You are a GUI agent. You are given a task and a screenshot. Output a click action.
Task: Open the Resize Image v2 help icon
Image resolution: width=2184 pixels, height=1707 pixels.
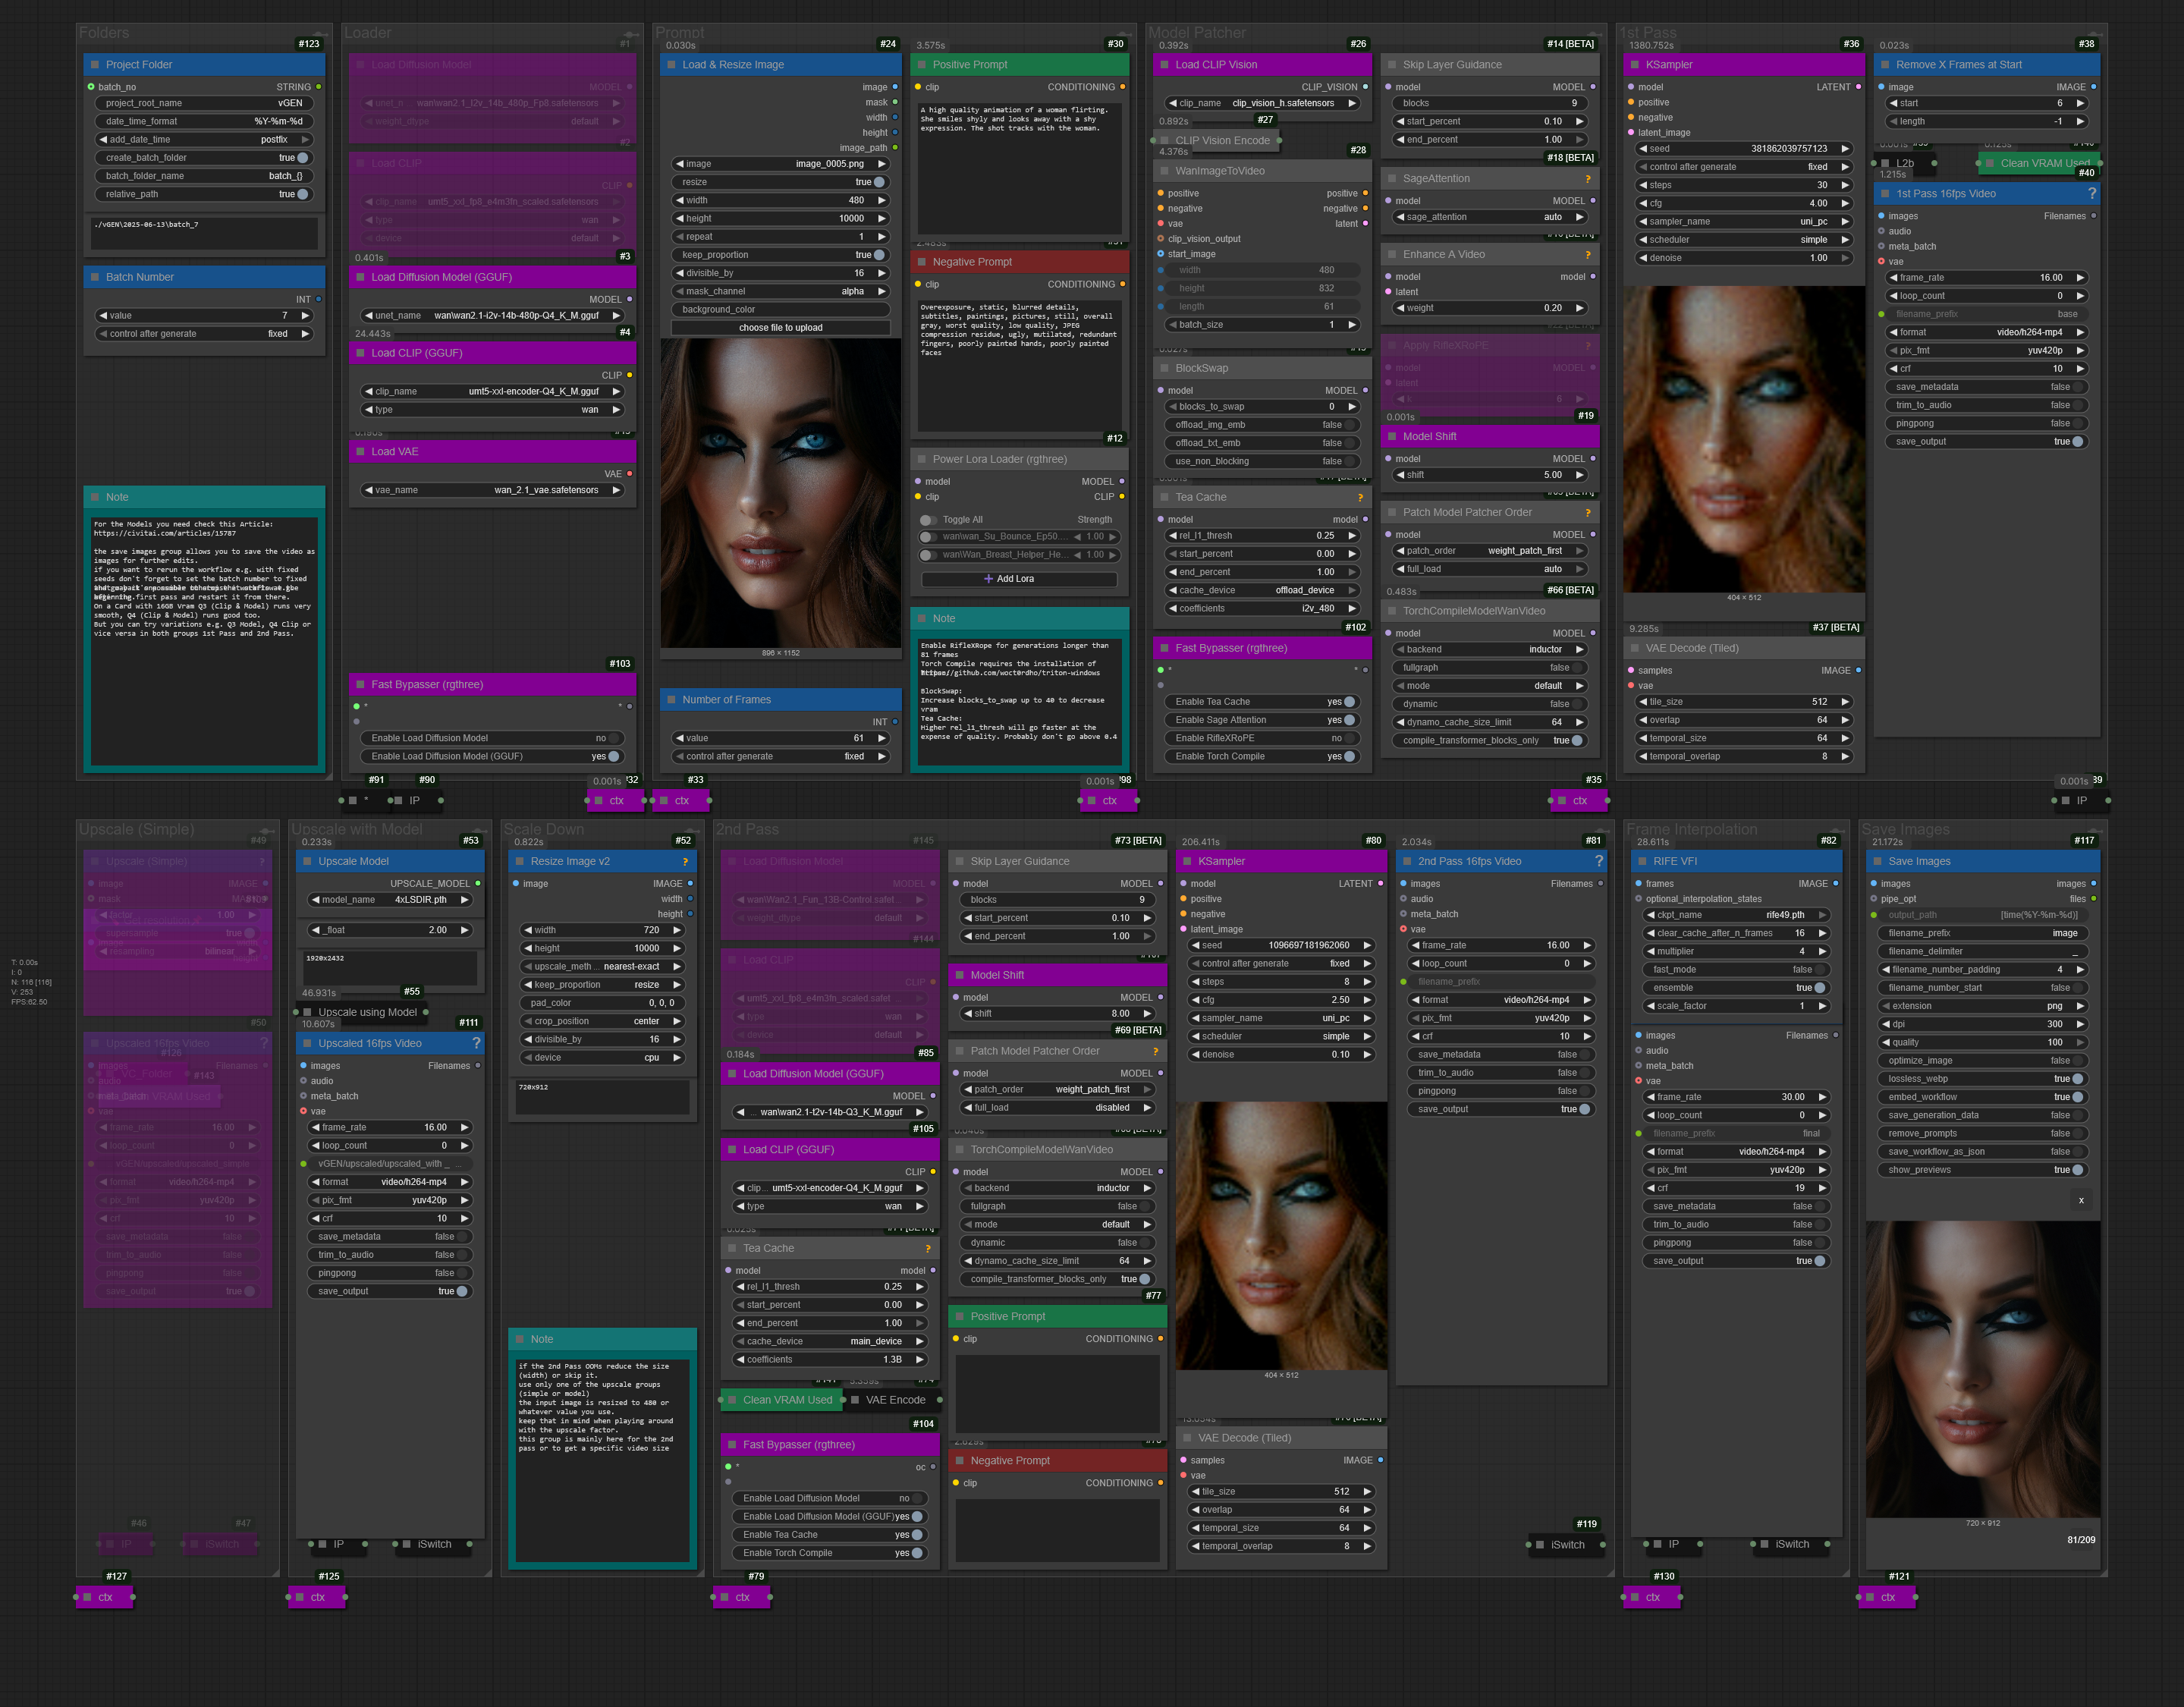(x=685, y=862)
